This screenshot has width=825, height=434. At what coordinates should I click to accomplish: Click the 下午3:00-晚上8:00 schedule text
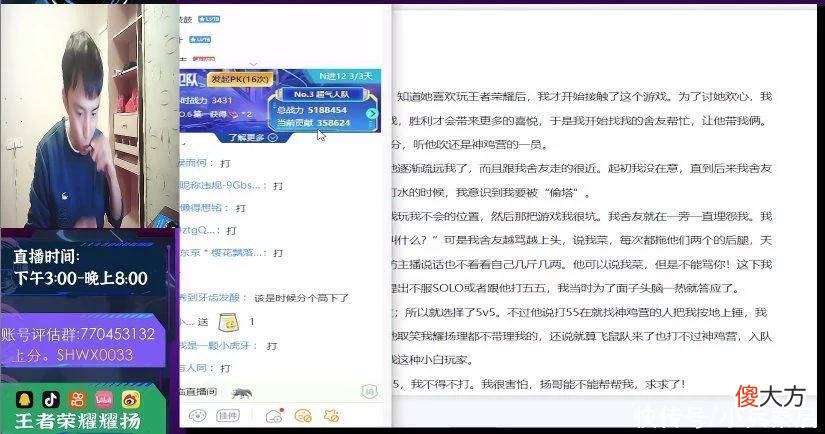[81, 278]
